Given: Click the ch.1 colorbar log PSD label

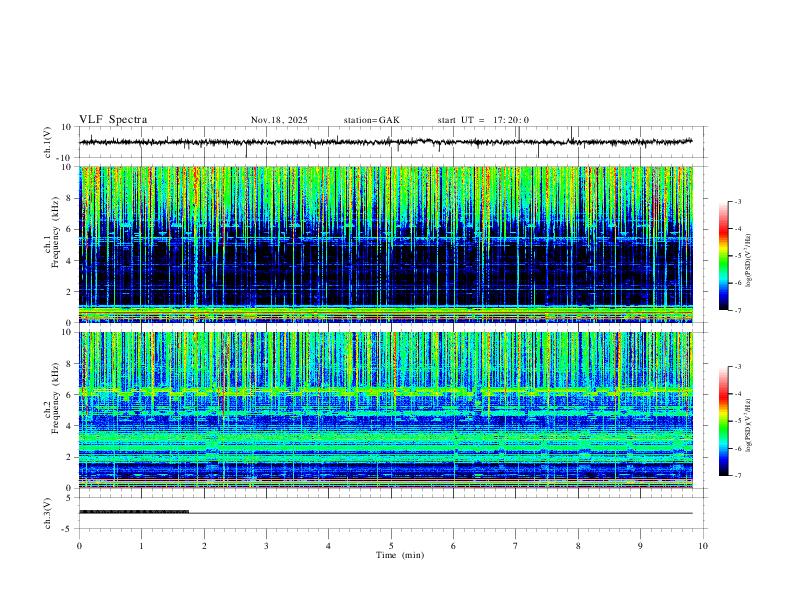Looking at the screenshot, I should (x=748, y=261).
